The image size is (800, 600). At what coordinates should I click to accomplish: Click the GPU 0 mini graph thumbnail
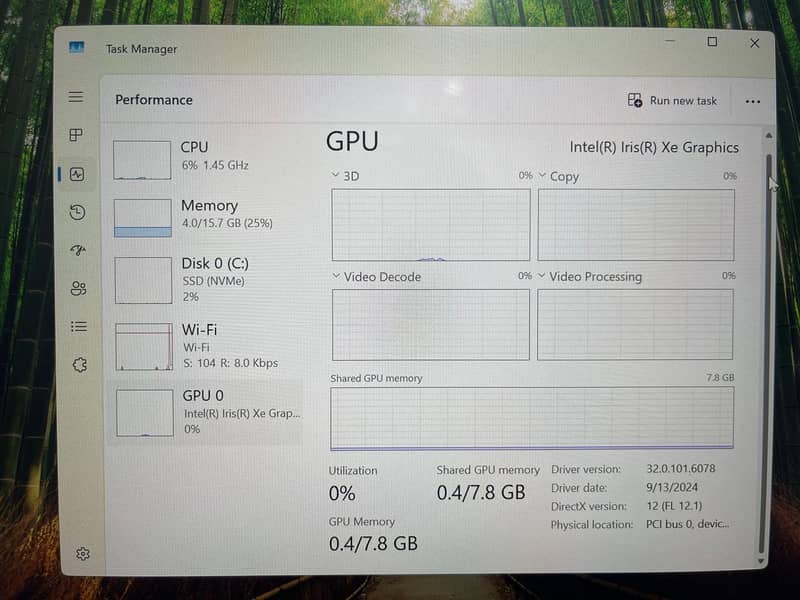(x=145, y=413)
